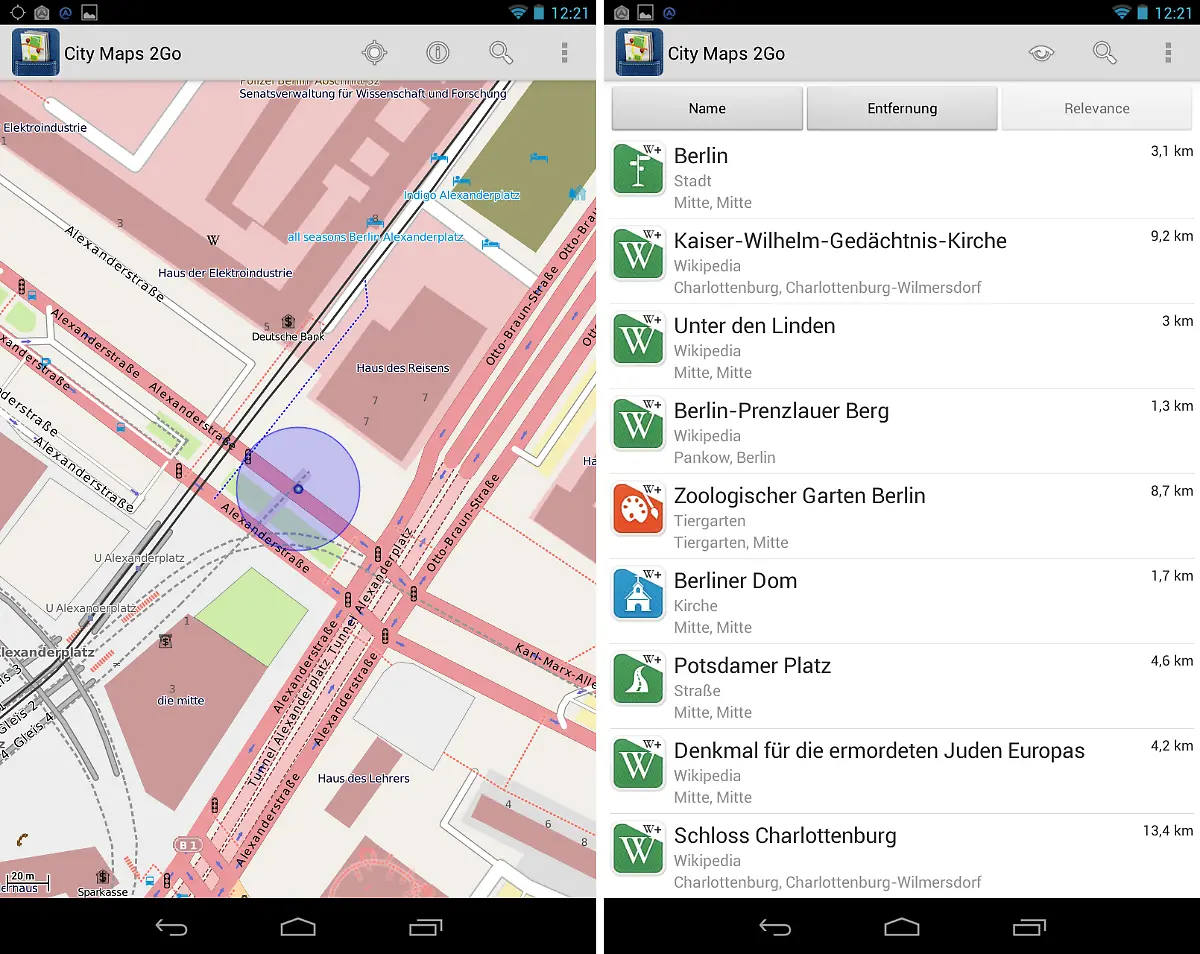Image resolution: width=1200 pixels, height=954 pixels.
Task: Open search from the map toolbar
Action: (x=500, y=52)
